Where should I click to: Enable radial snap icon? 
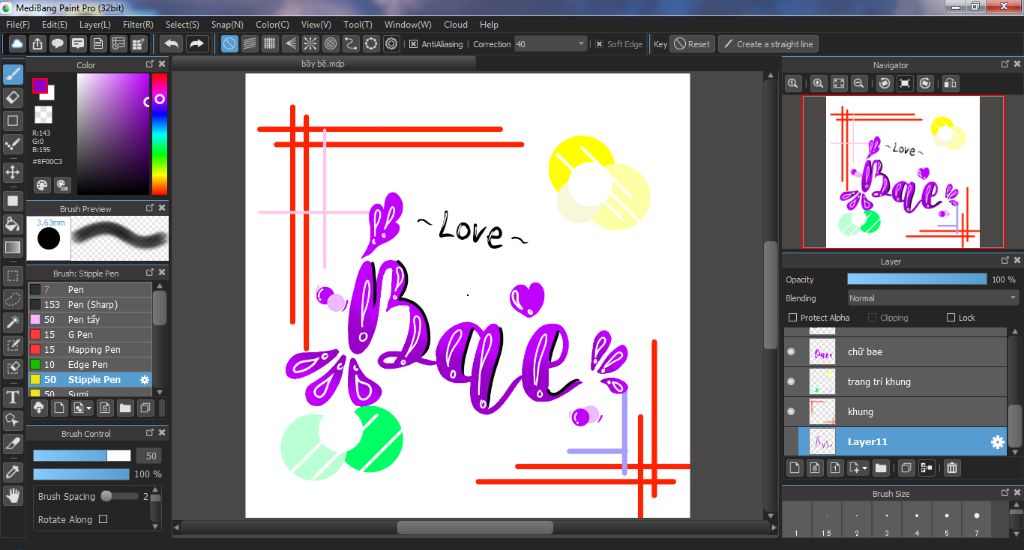point(310,44)
